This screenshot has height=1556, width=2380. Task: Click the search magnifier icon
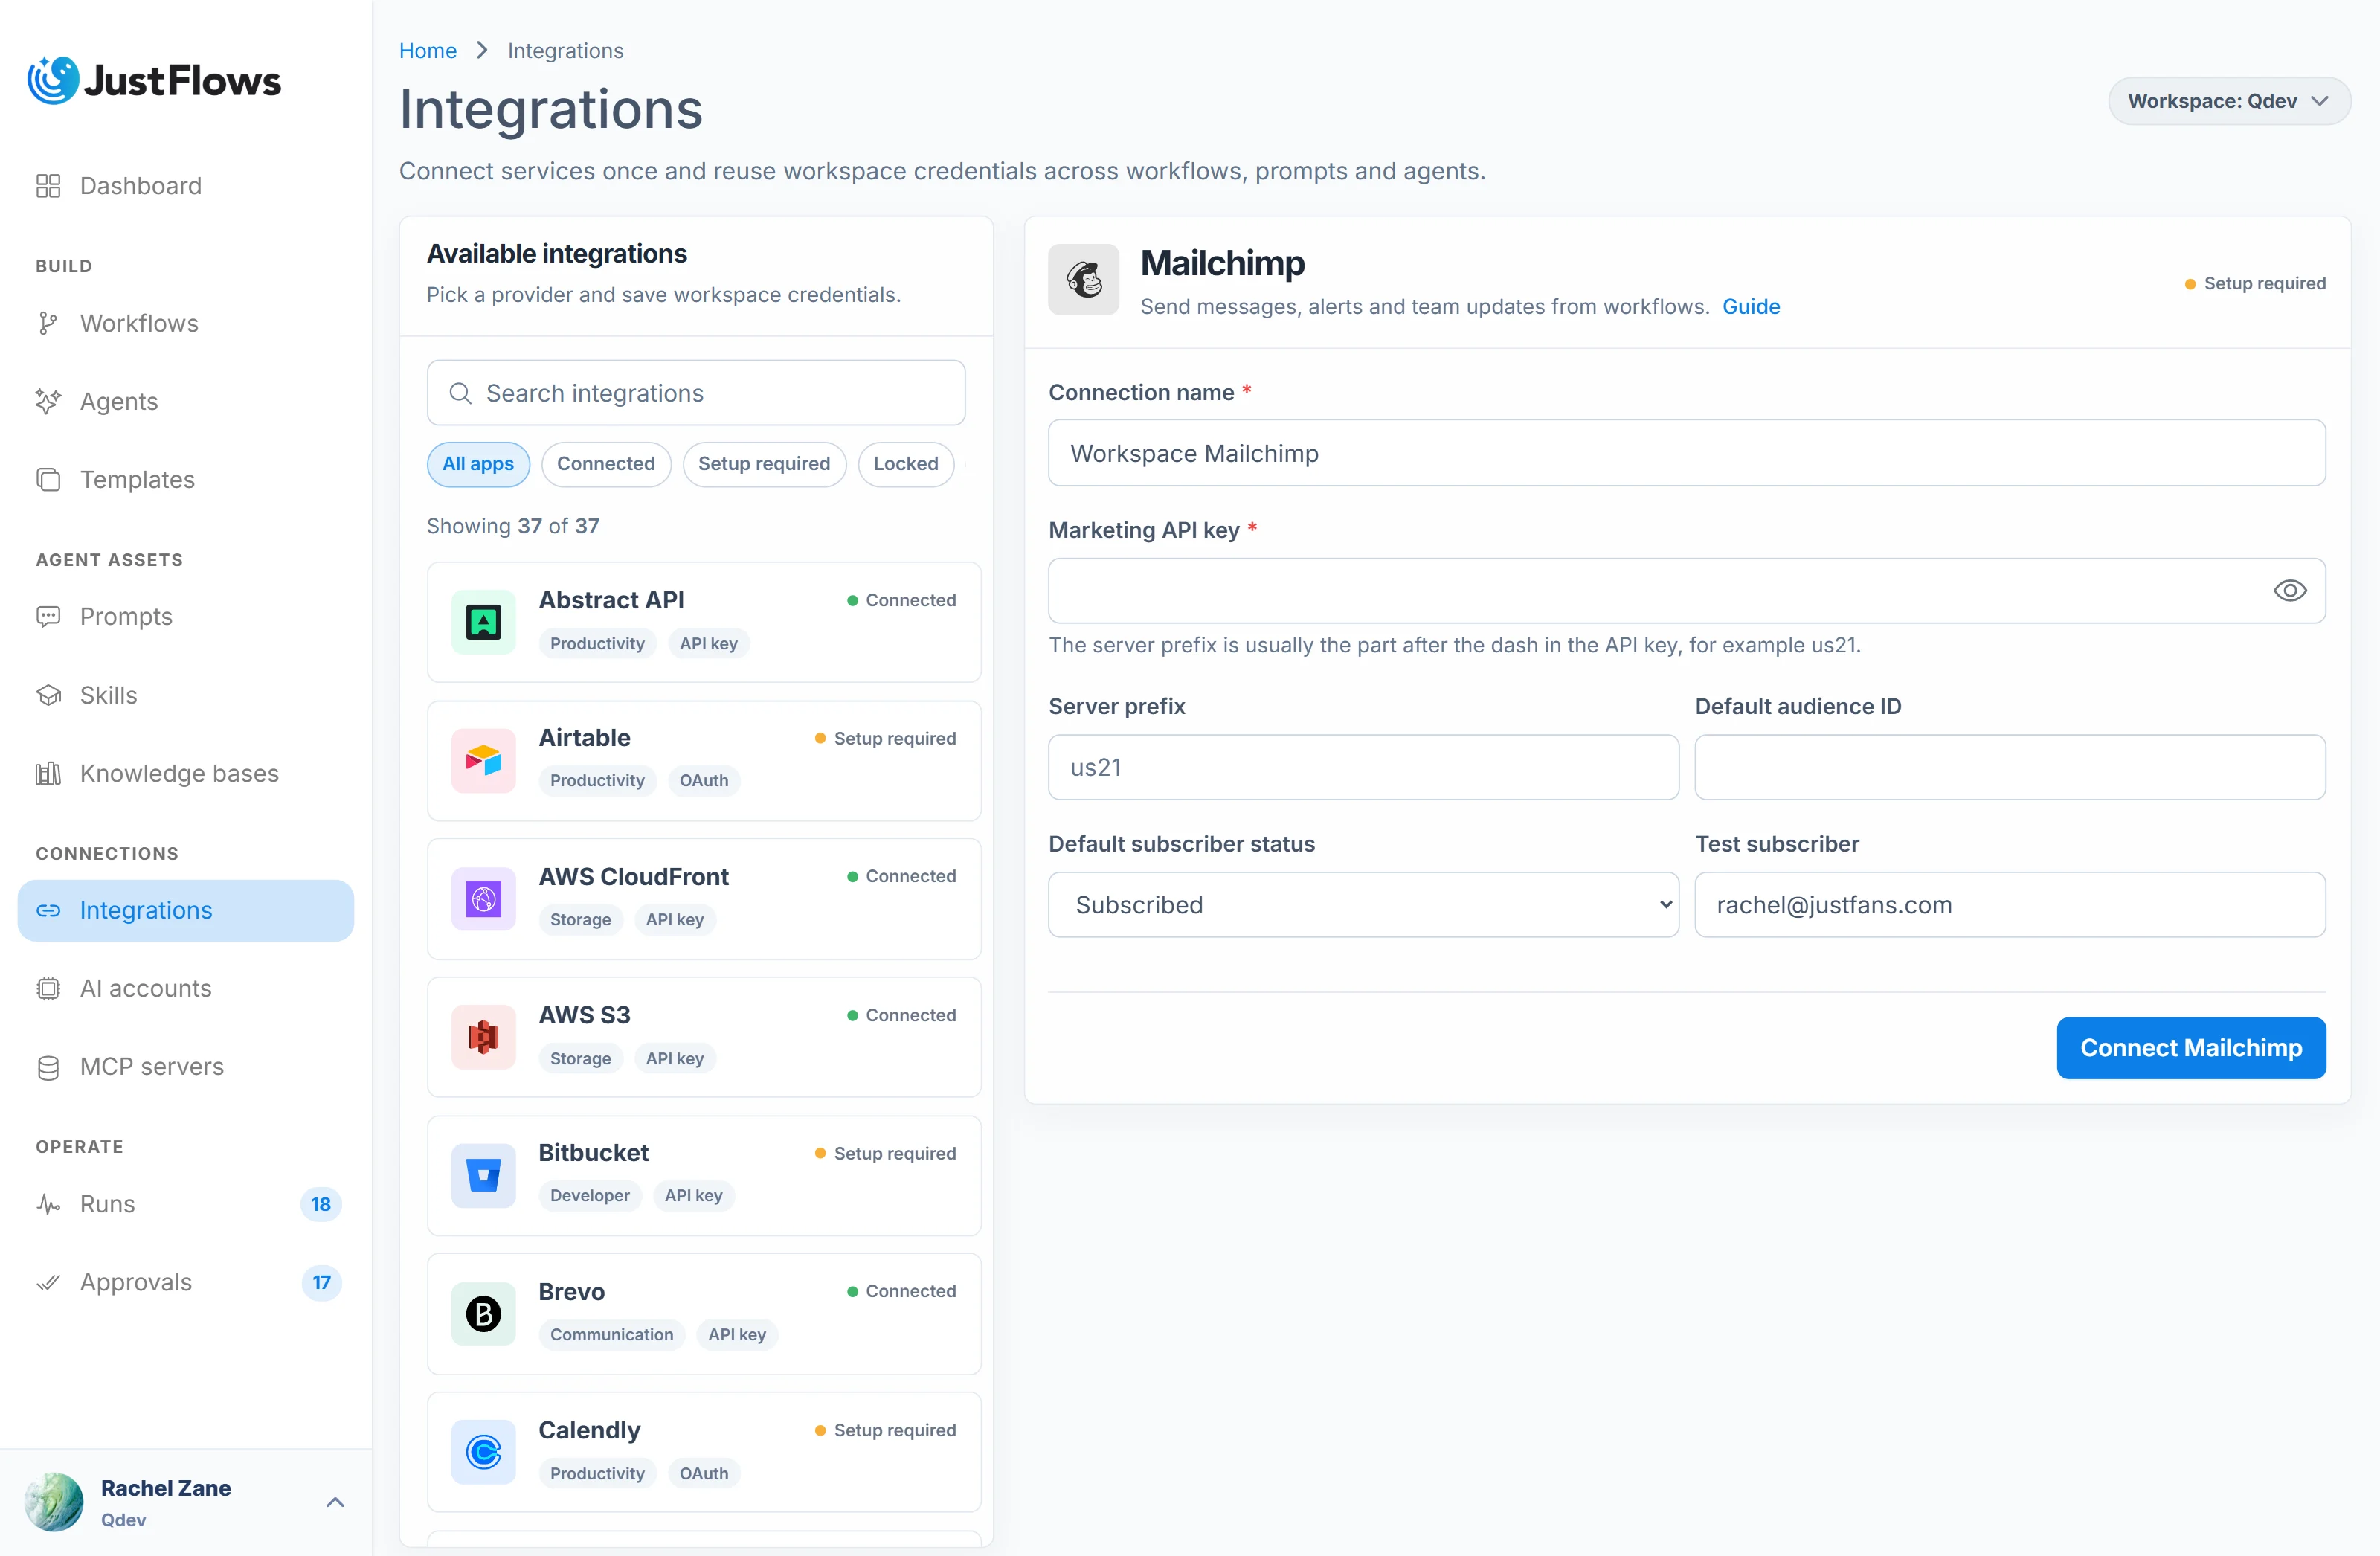[x=460, y=394]
